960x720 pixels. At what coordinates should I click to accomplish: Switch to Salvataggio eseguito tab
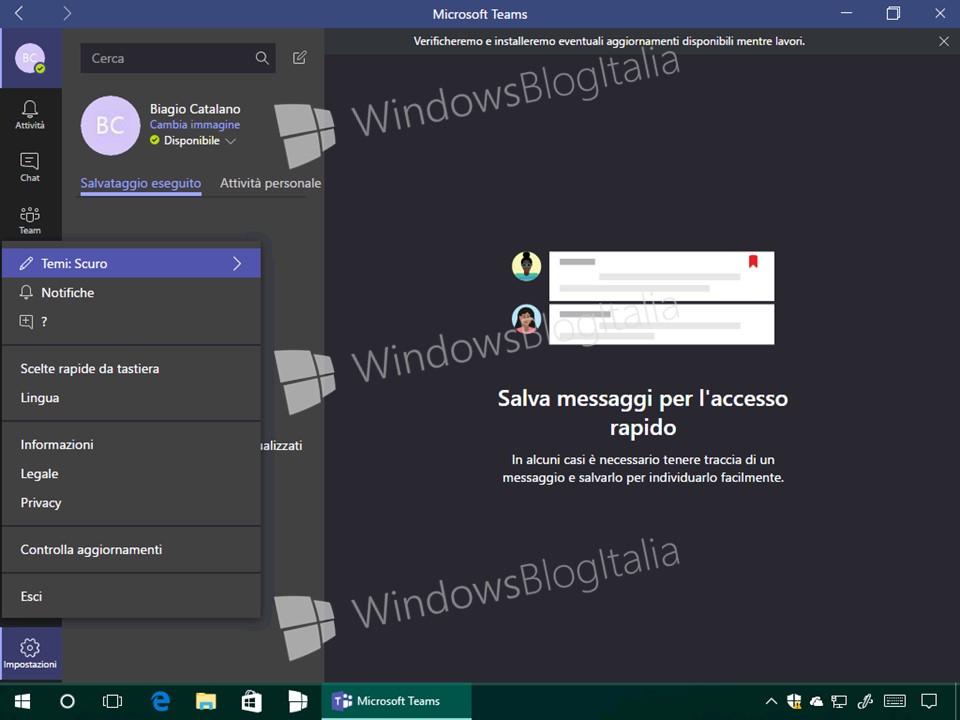click(141, 183)
